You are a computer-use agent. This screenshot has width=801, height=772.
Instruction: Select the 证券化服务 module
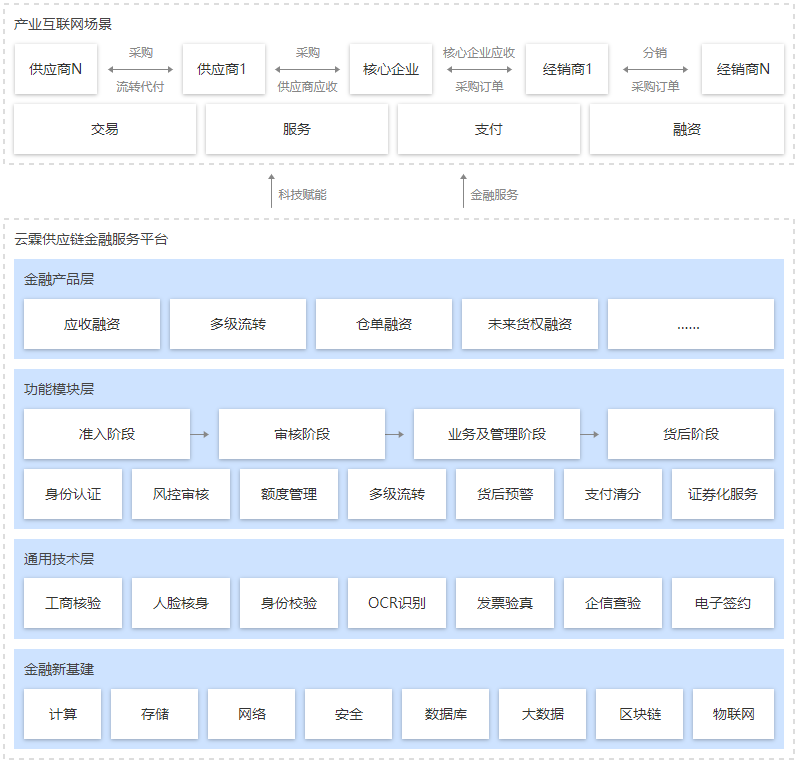(x=723, y=494)
